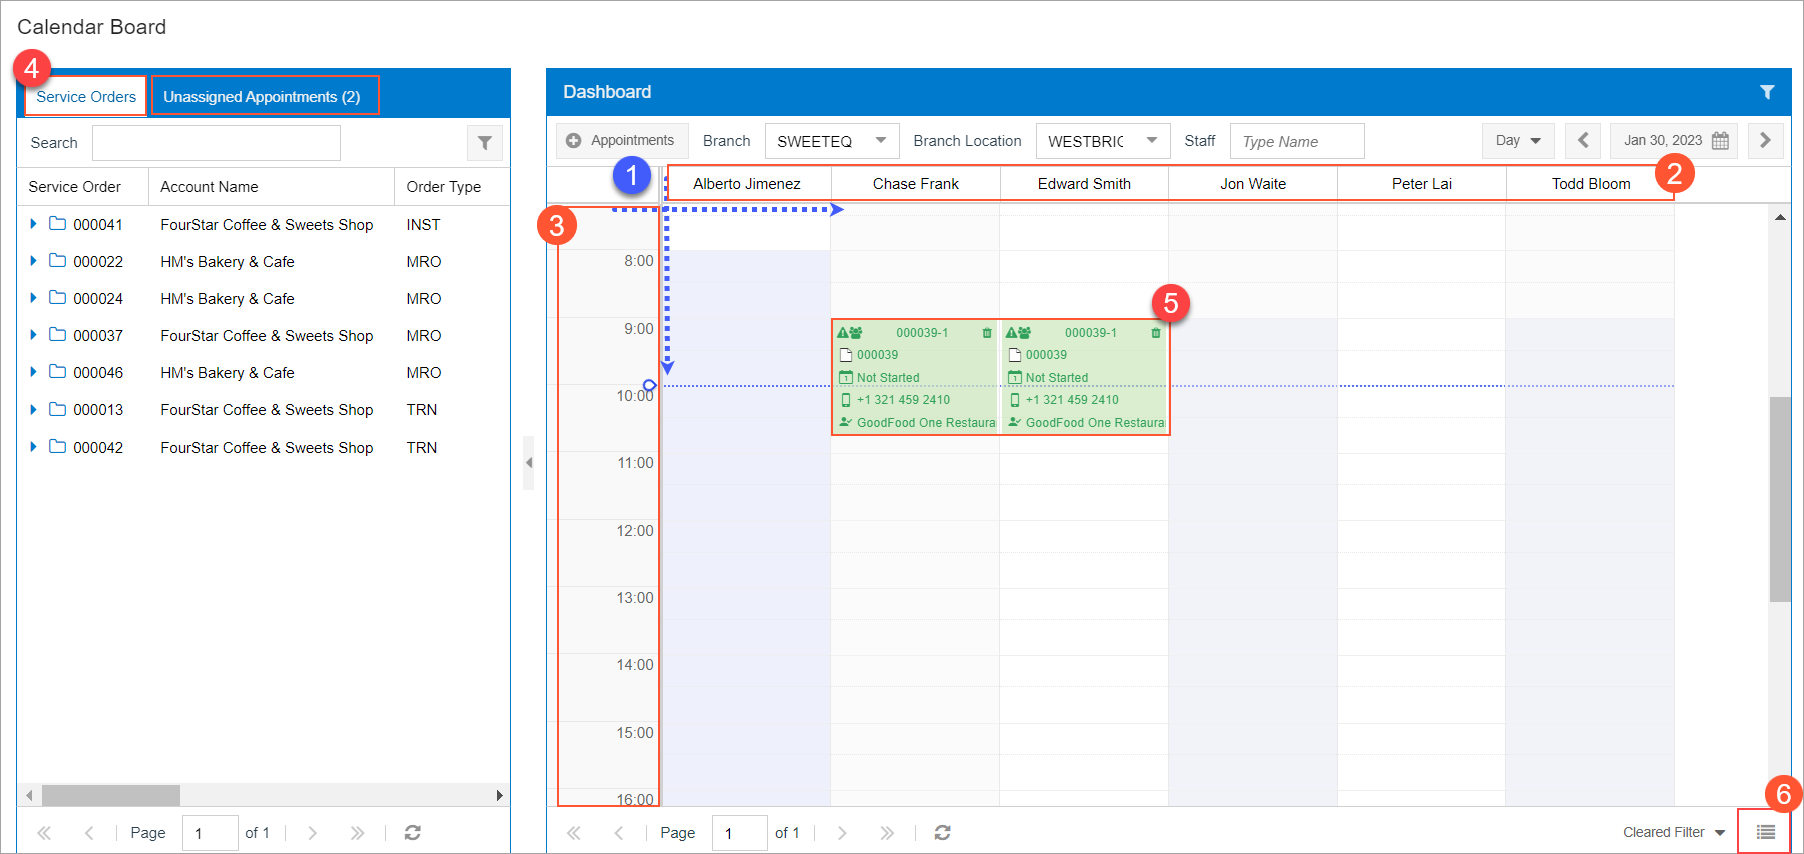Open the Day view dropdown
The image size is (1804, 854).
point(1517,141)
